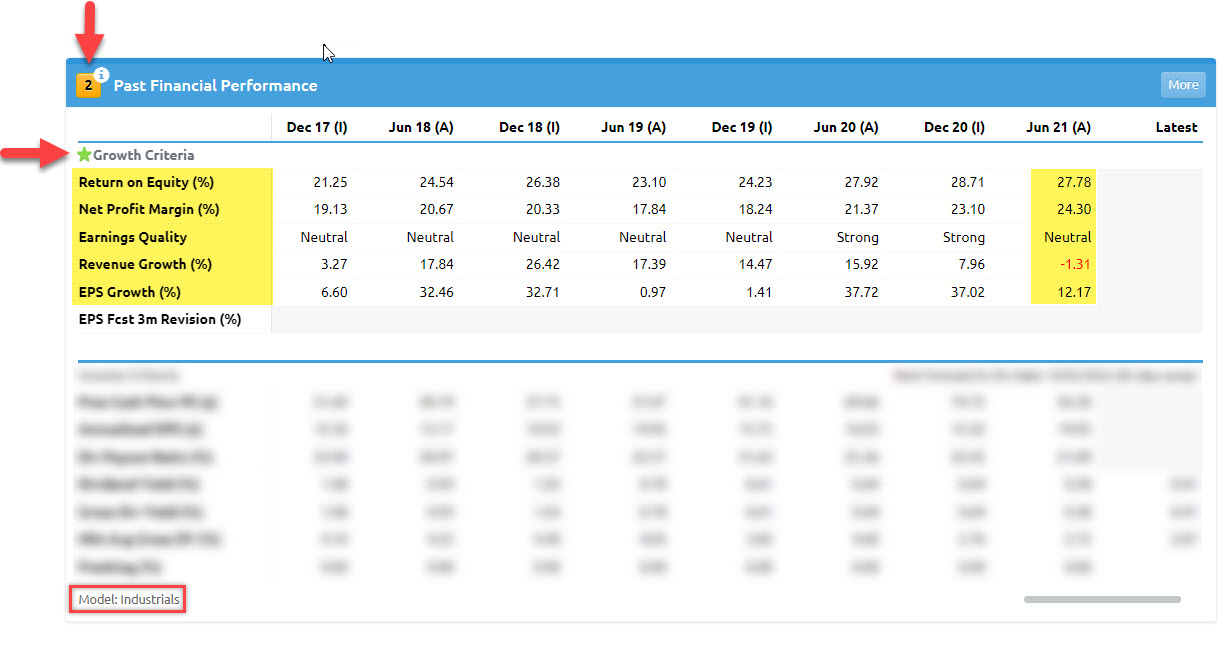This screenshot has width=1224, height=647.
Task: Click the small info icon on badge
Action: coord(102,74)
